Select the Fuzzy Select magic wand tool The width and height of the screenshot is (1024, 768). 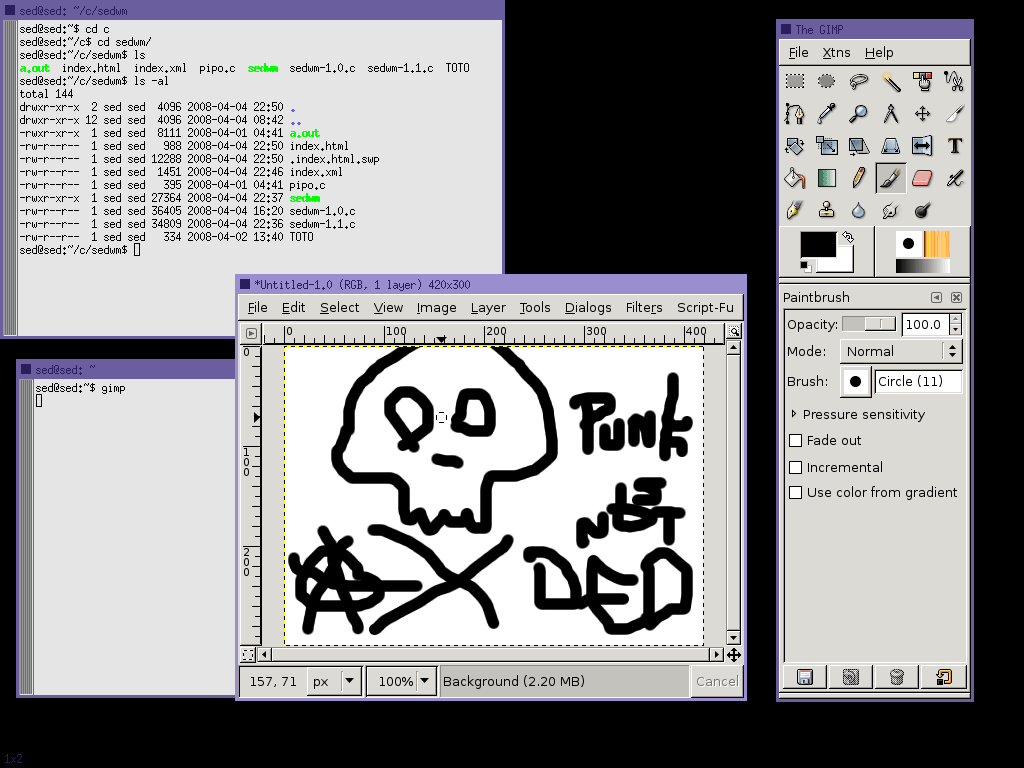click(891, 82)
